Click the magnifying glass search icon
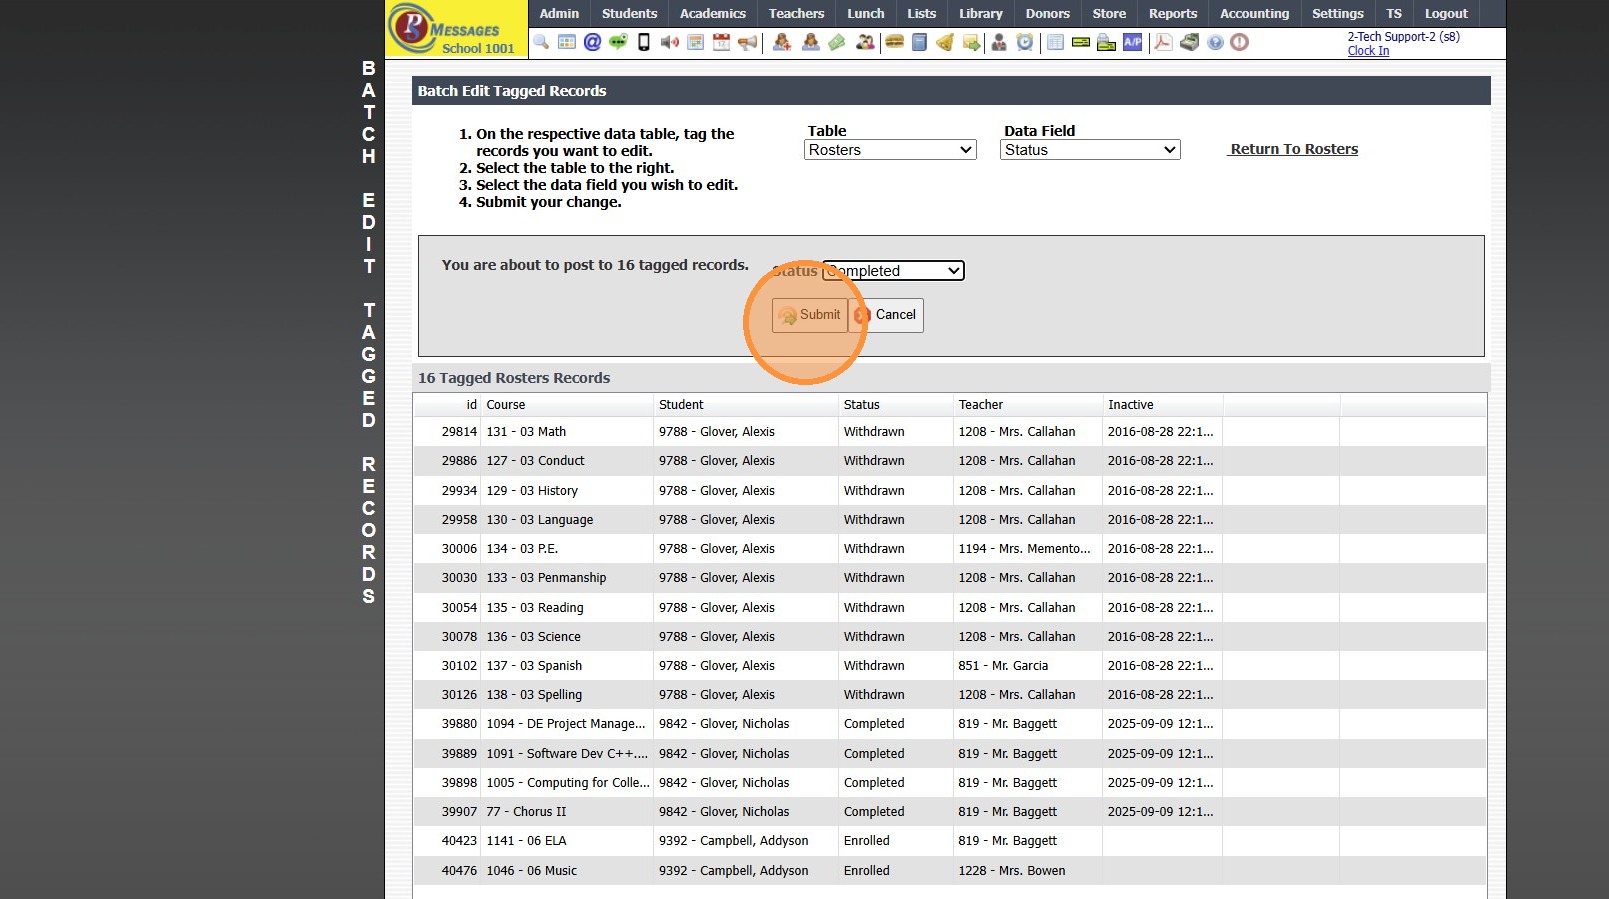This screenshot has height=899, width=1609. coord(541,42)
